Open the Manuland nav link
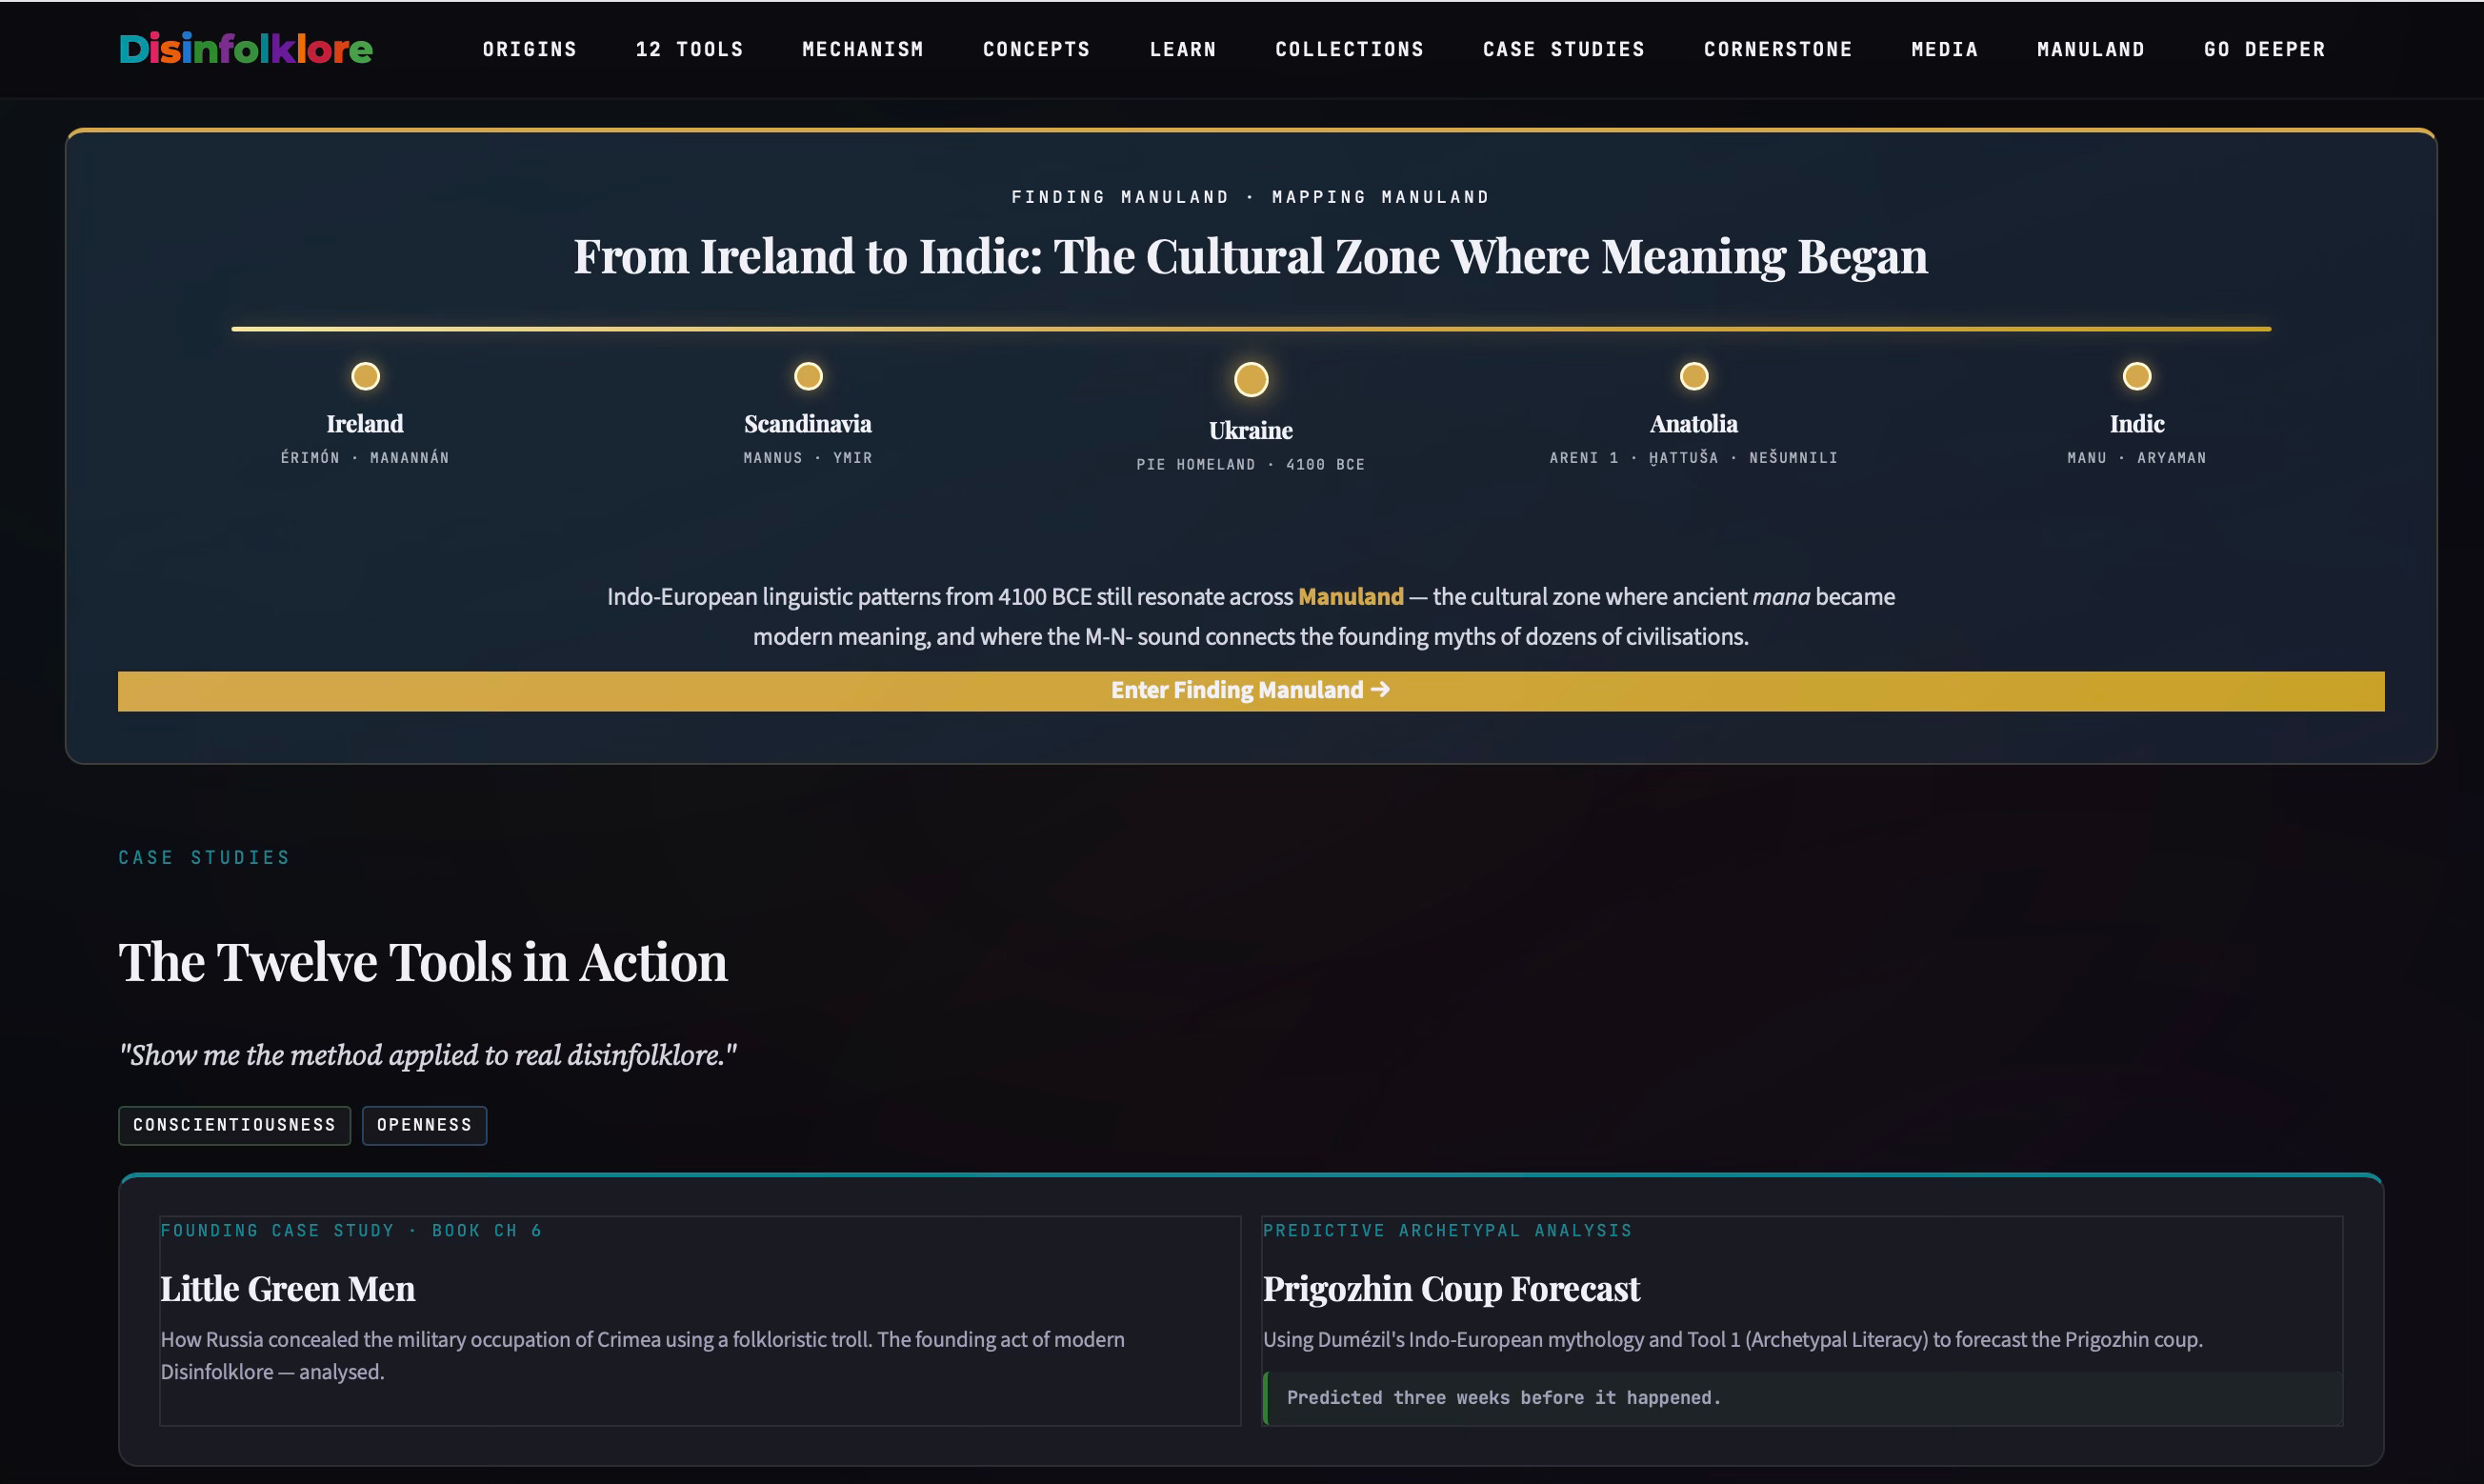The width and height of the screenshot is (2484, 1484). tap(2091, 49)
